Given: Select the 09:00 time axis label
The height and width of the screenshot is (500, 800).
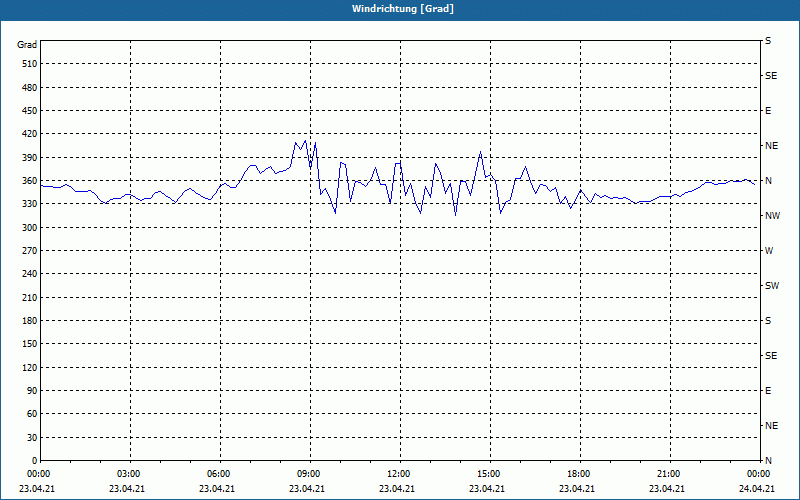Looking at the screenshot, I should [x=308, y=474].
